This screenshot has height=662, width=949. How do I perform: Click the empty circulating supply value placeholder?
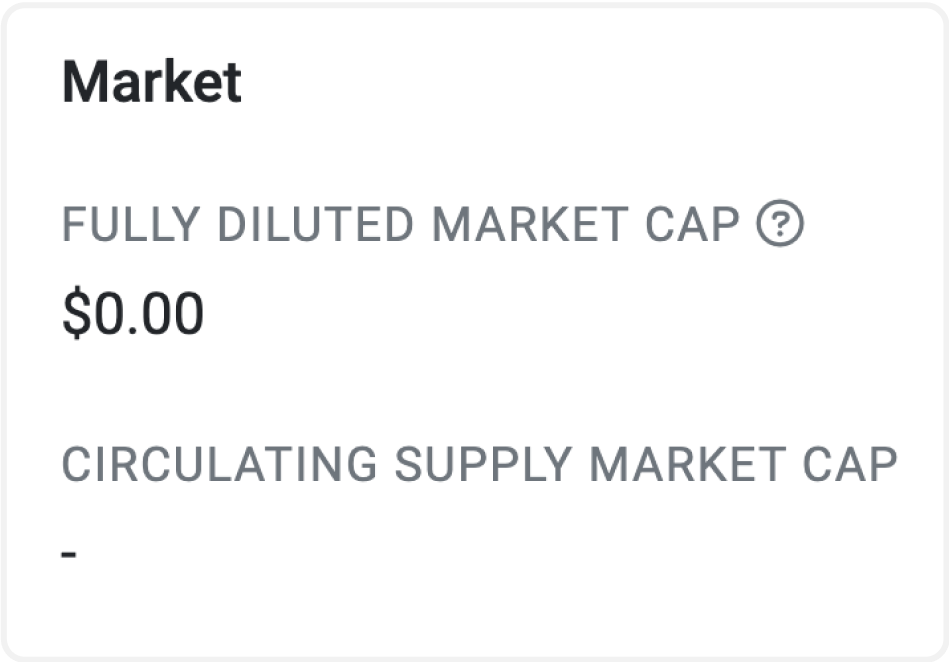point(69,553)
